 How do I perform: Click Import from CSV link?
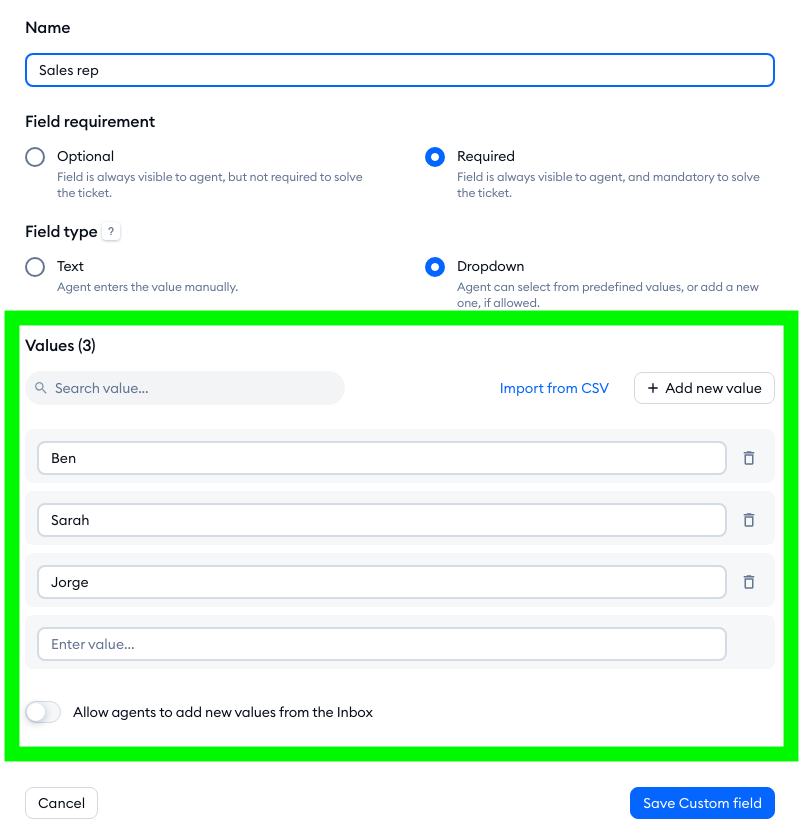coord(554,388)
